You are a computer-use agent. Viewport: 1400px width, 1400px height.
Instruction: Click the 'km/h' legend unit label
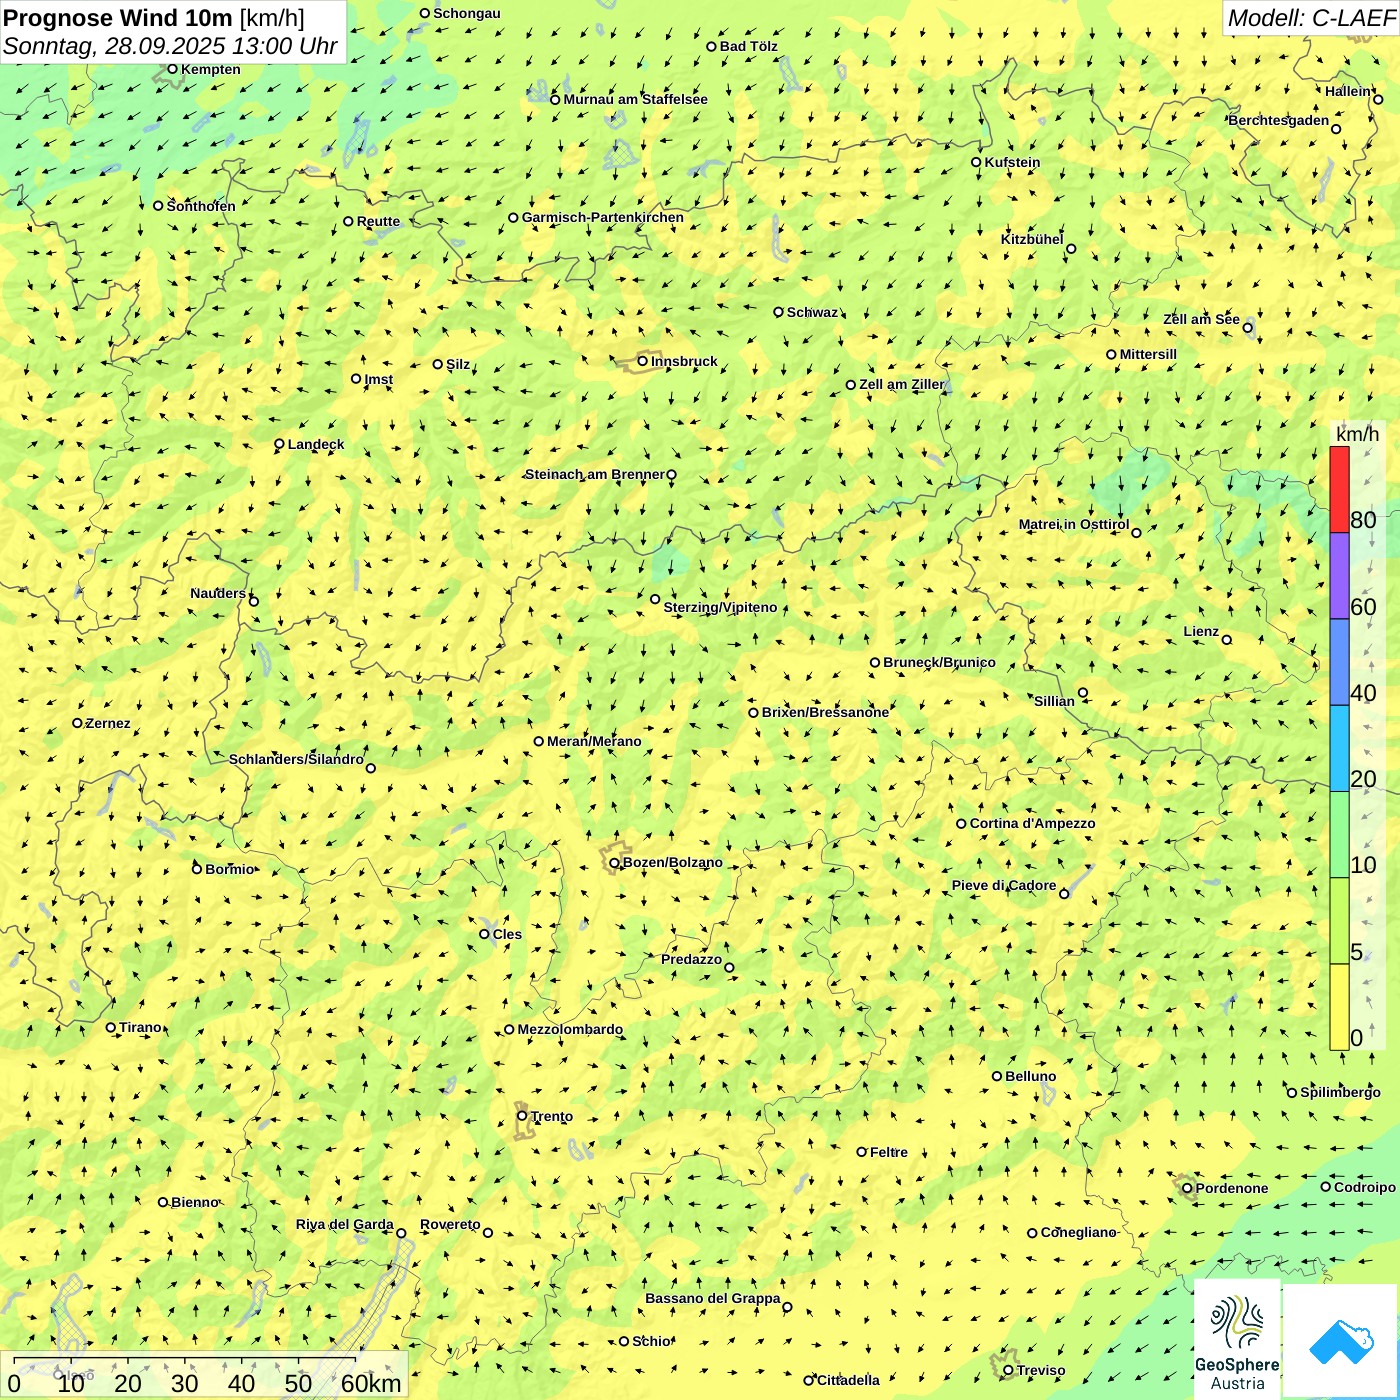tap(1357, 433)
